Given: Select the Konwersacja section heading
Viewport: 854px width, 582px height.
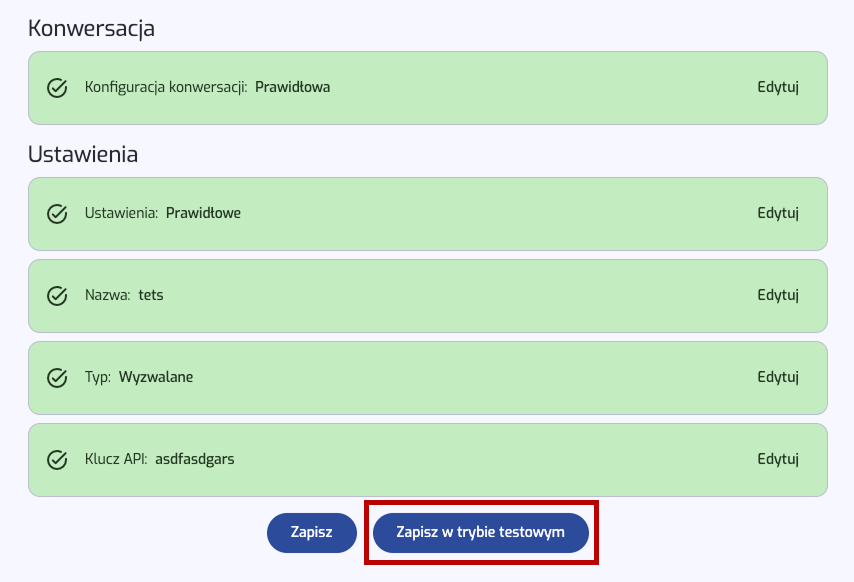Looking at the screenshot, I should tap(92, 29).
